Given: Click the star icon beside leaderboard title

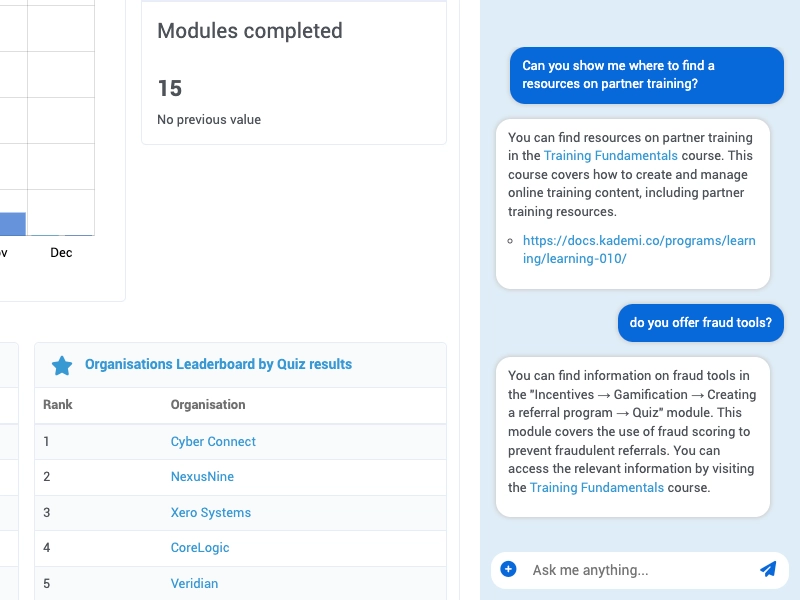Looking at the screenshot, I should point(62,365).
